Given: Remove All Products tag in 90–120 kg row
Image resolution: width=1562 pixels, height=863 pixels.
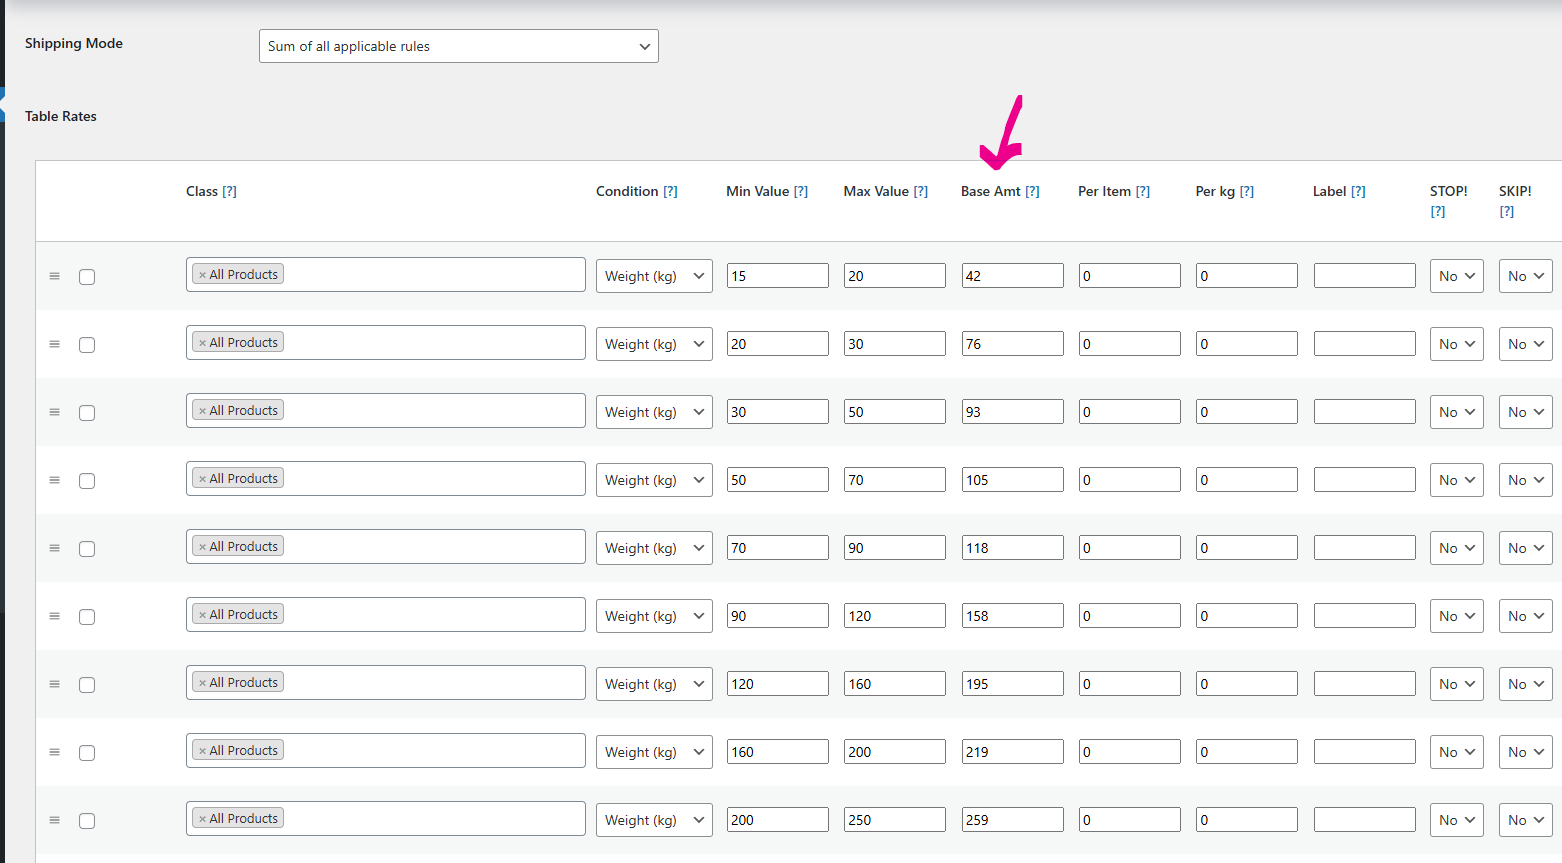Looking at the screenshot, I should 202,615.
